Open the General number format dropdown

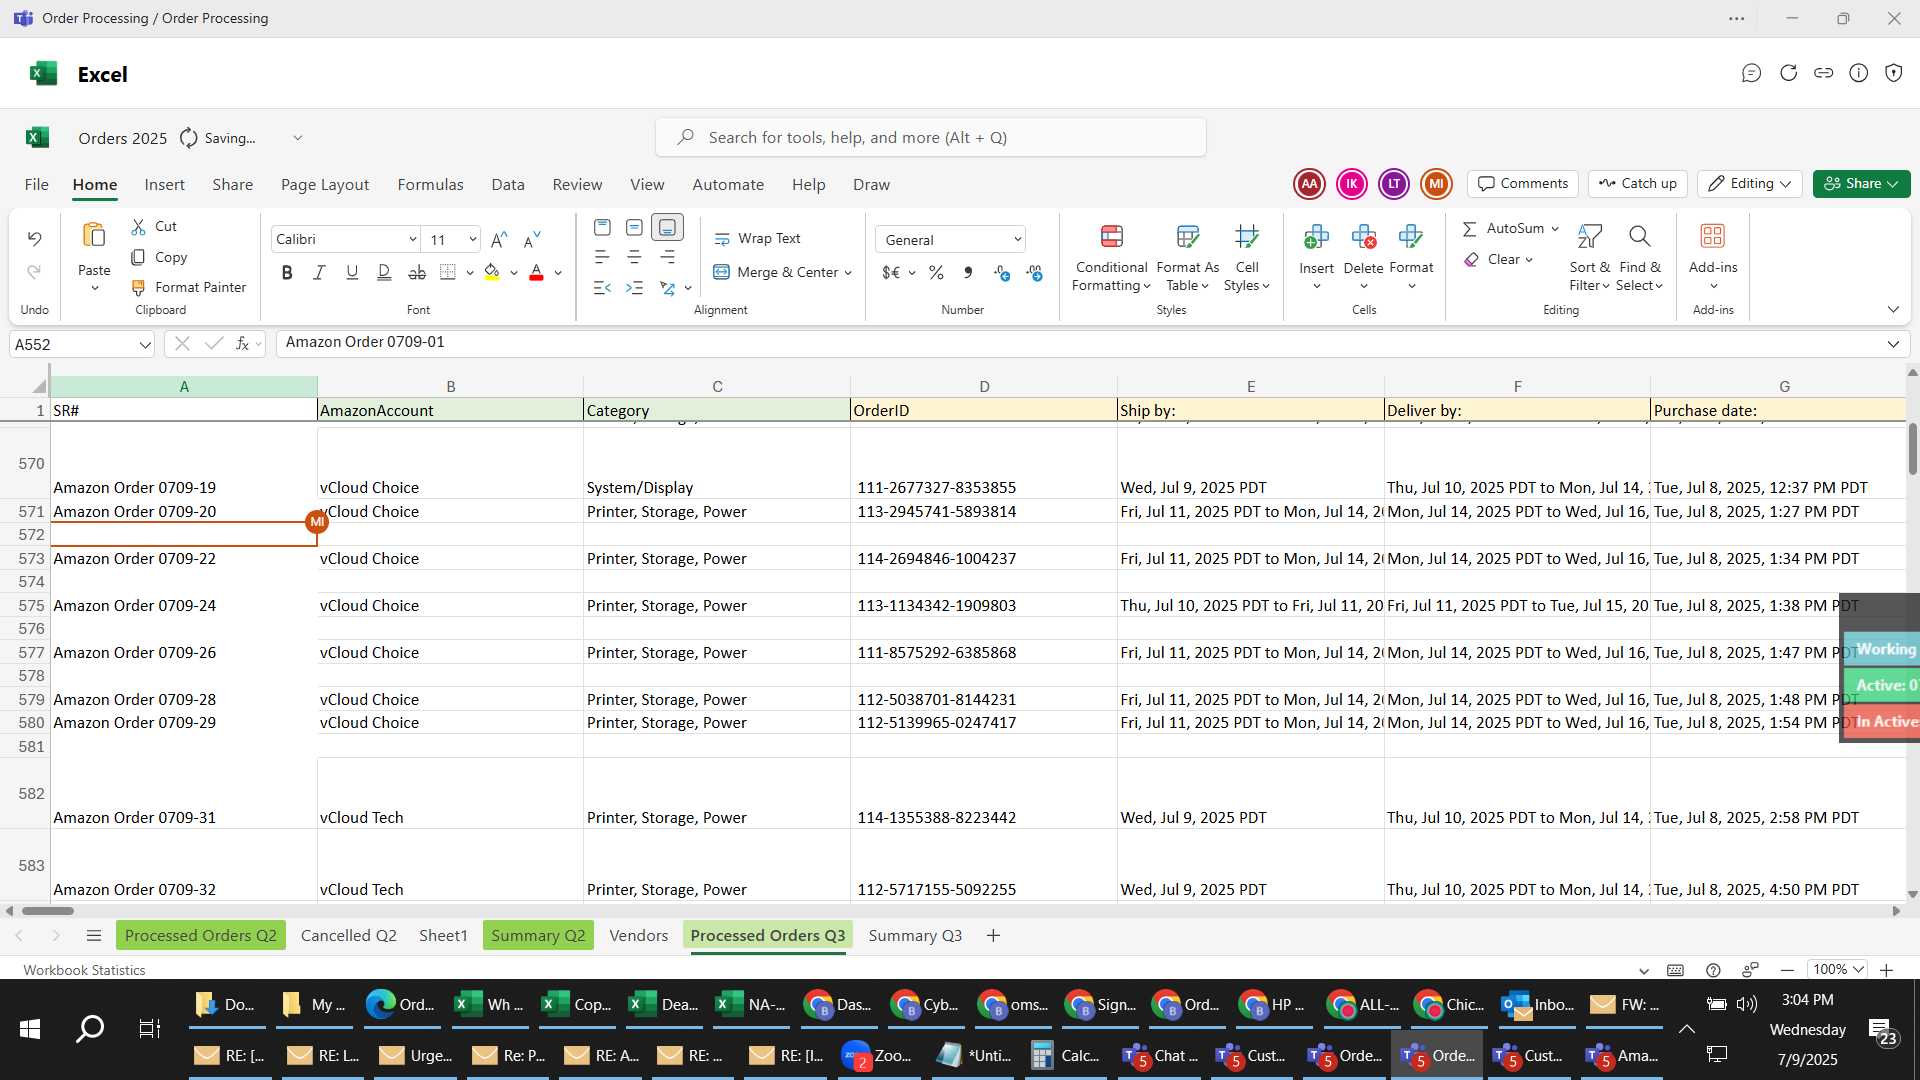[1017, 240]
